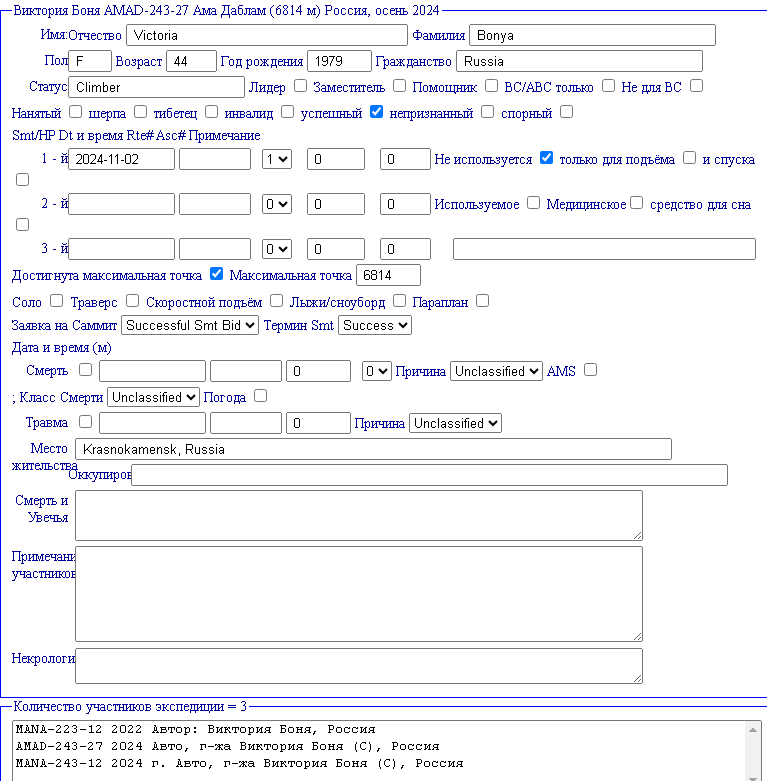Click the Травма date field
767x781 pixels.
(152, 423)
